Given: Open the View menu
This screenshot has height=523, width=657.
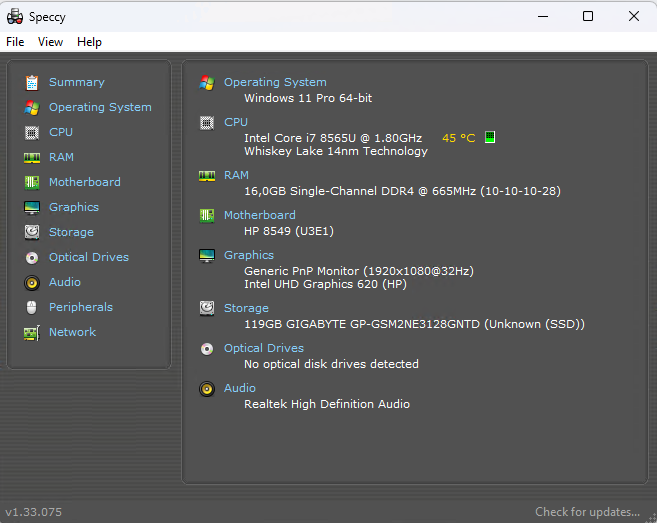Looking at the screenshot, I should 50,42.
